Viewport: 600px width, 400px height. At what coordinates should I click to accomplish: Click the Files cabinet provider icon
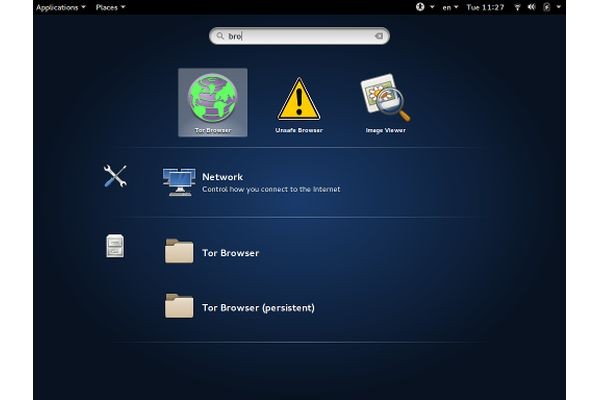[115, 246]
